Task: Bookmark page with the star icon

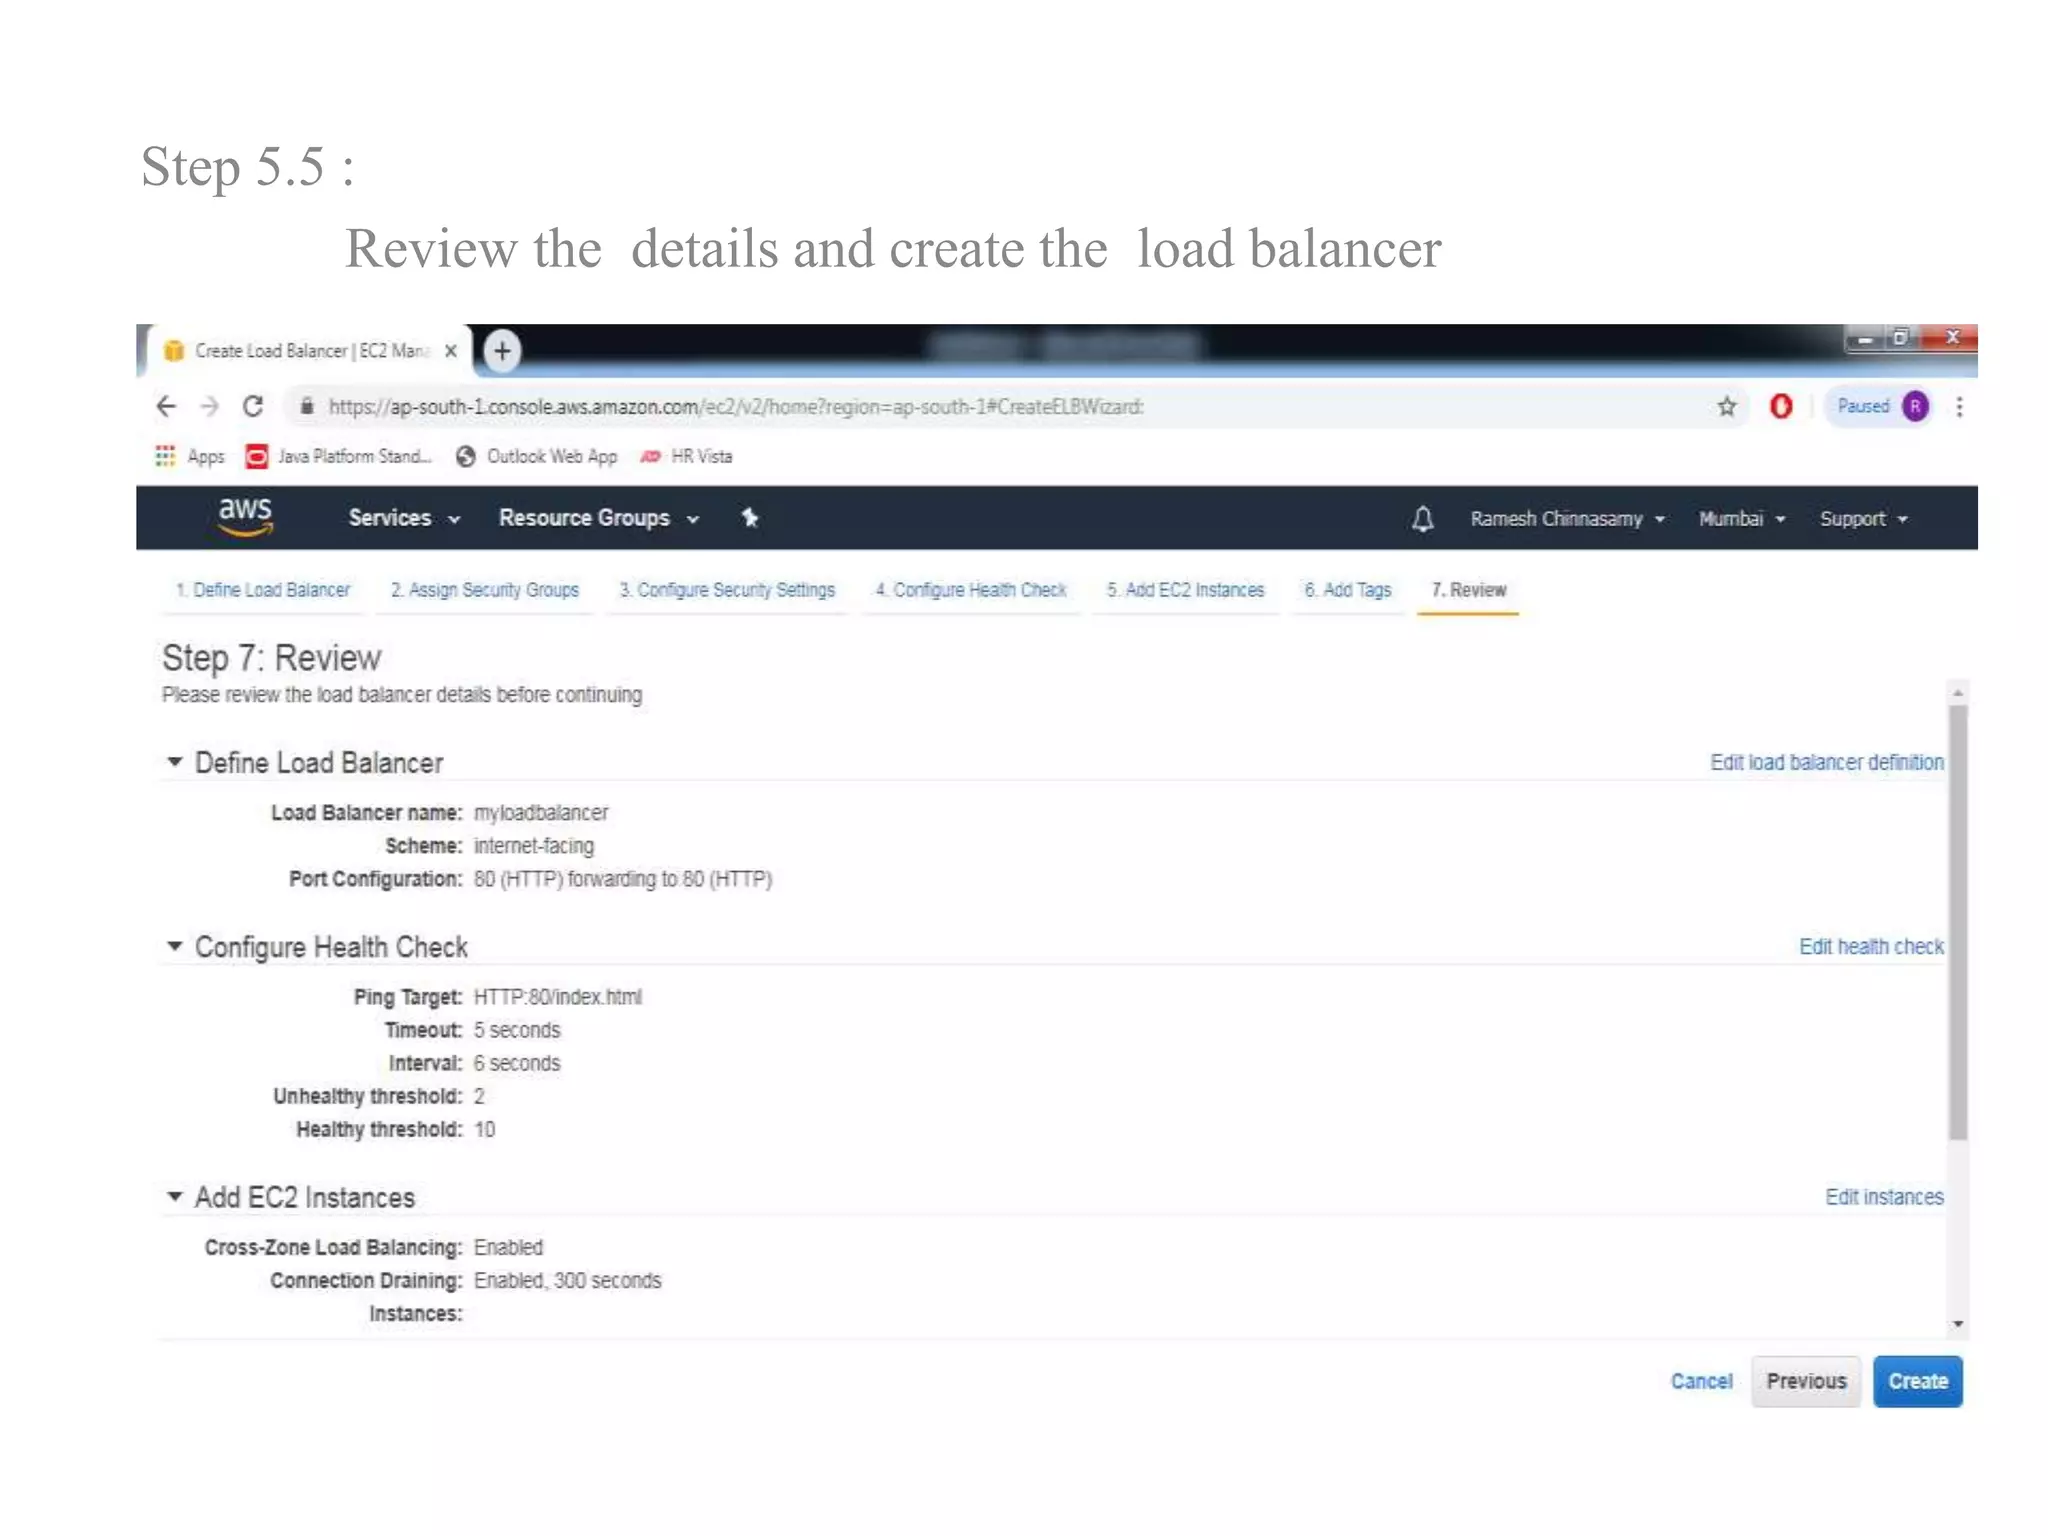Action: 1726,406
